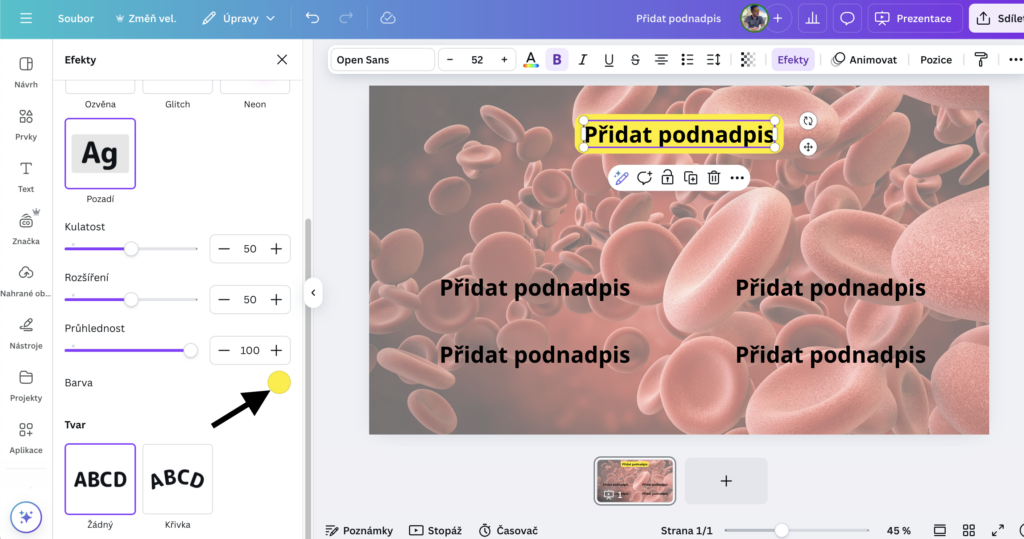Toggle bulleted list
The width and height of the screenshot is (1024, 539).
(687, 59)
